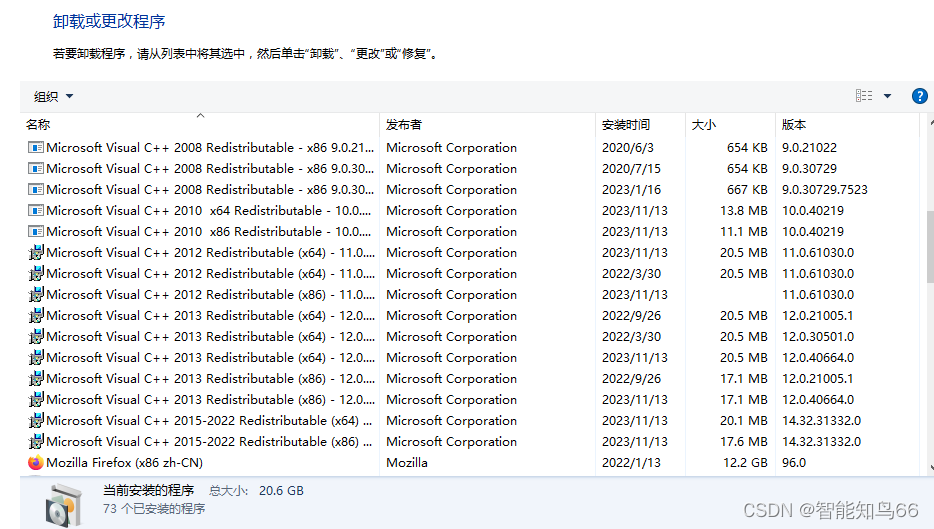
Task: Sort by the 大小 column header
Action: [x=730, y=125]
